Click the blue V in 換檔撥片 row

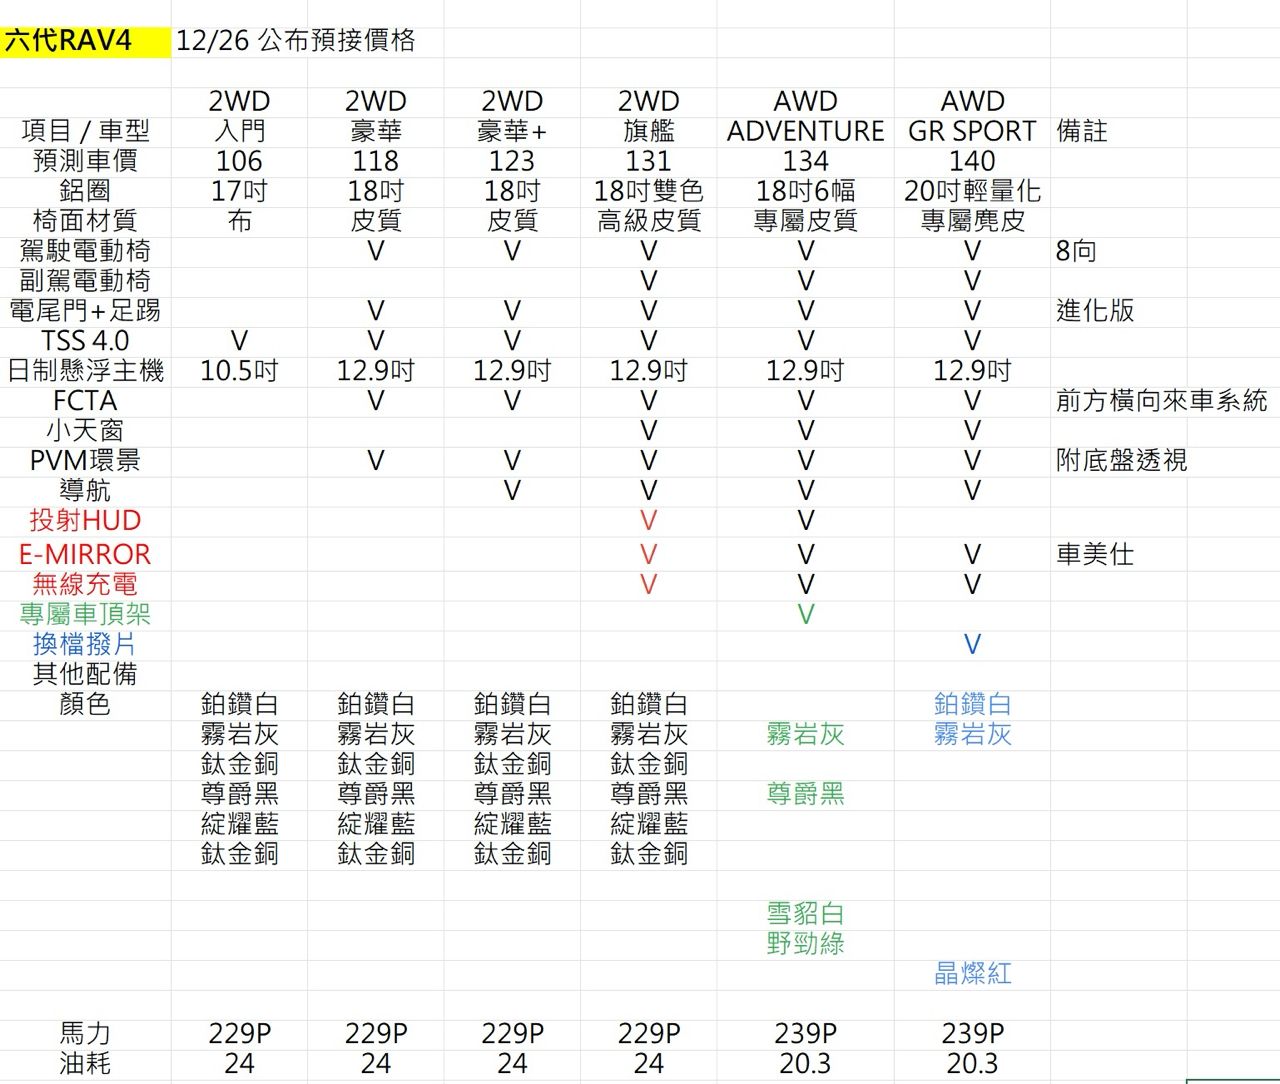pyautogui.click(x=972, y=644)
